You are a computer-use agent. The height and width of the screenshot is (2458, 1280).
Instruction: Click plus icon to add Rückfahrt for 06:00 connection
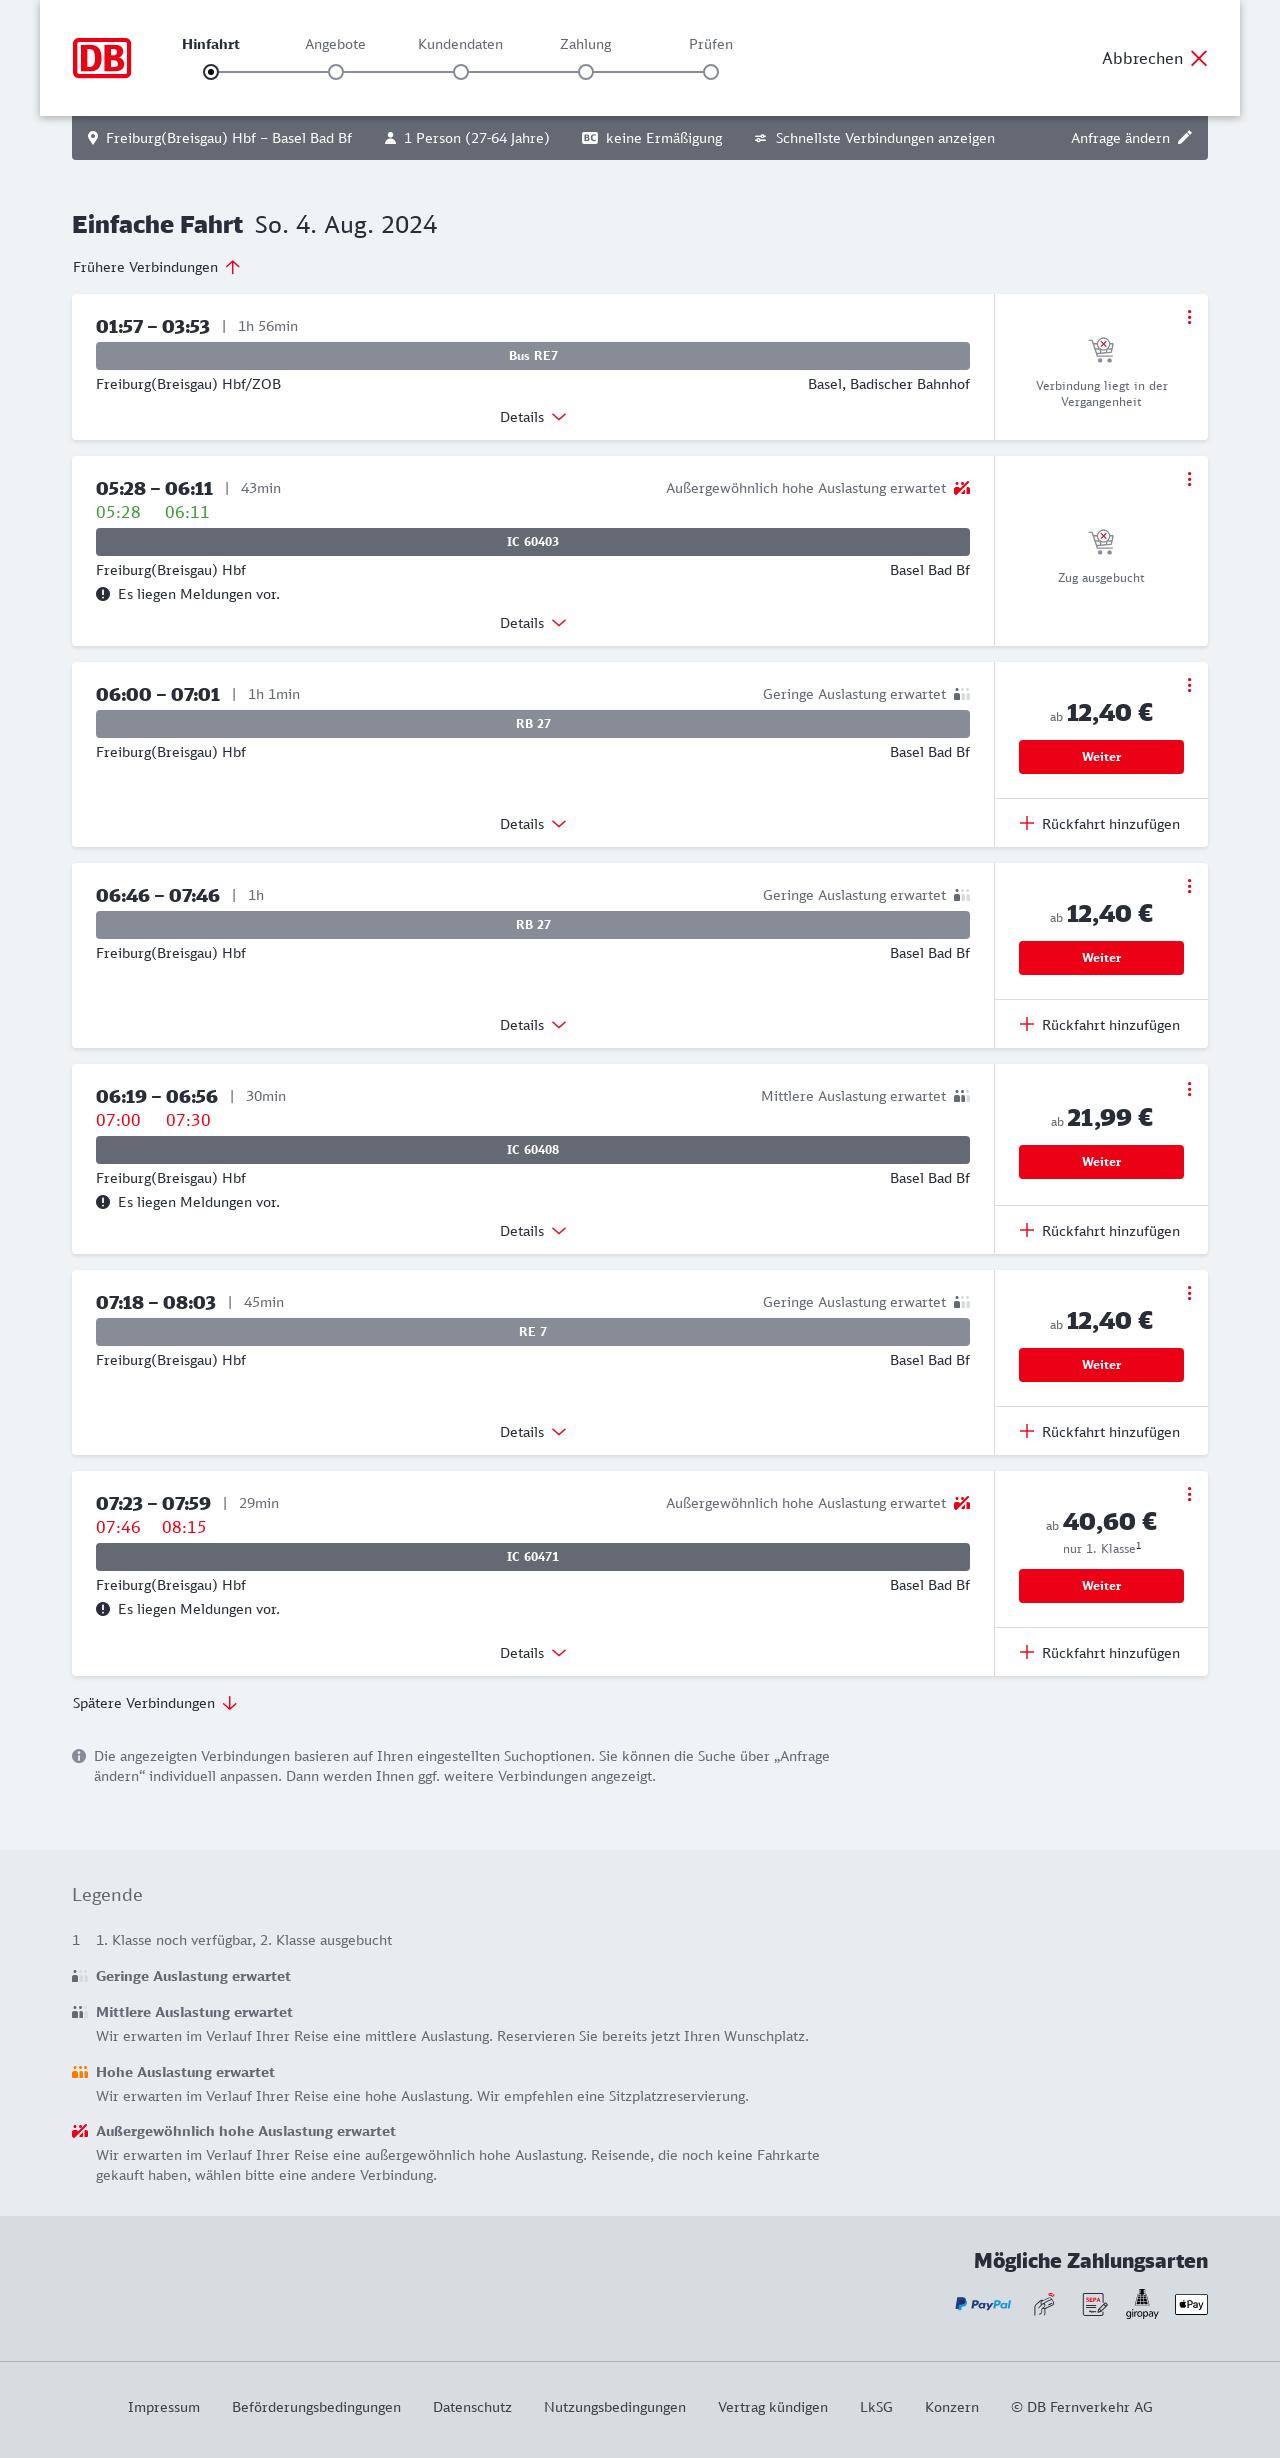(x=1027, y=824)
